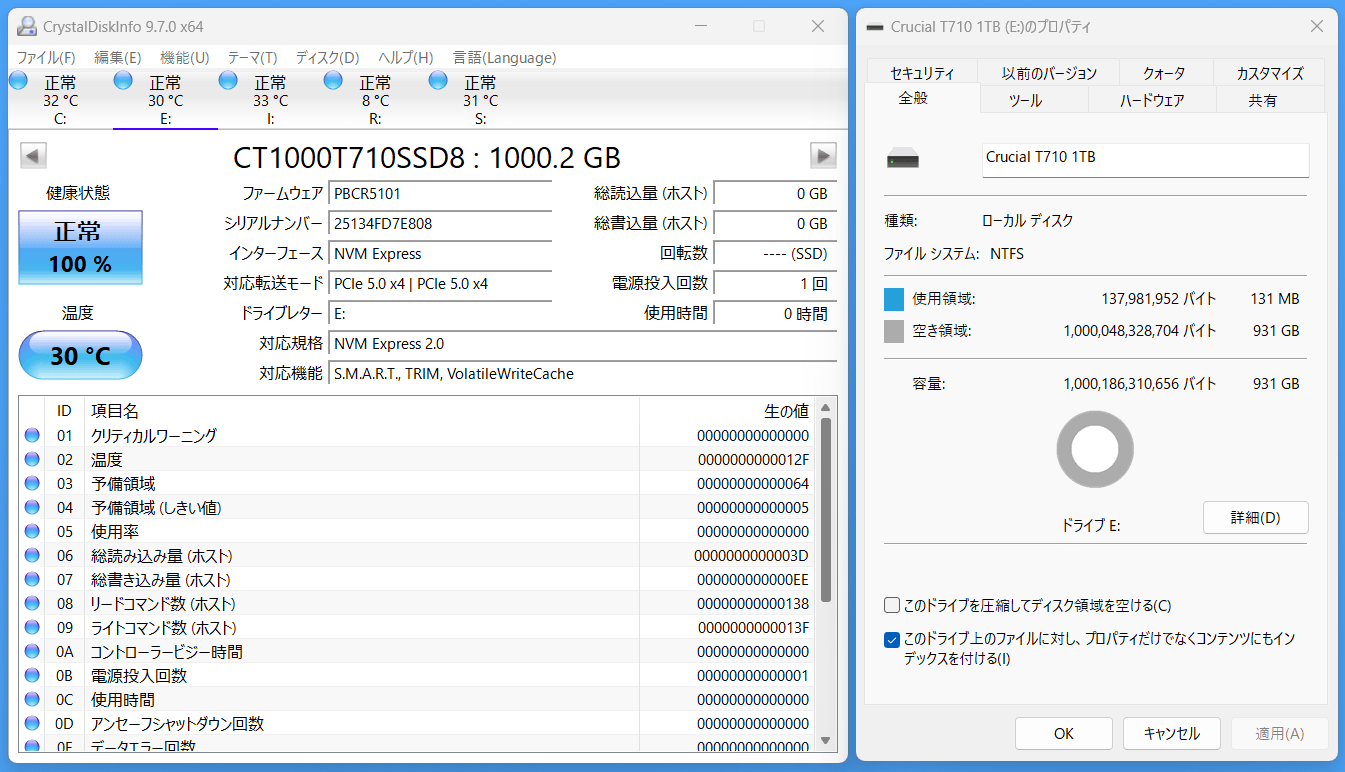
Task: Select drive C: status icon at 32 °C
Action: tap(18, 81)
